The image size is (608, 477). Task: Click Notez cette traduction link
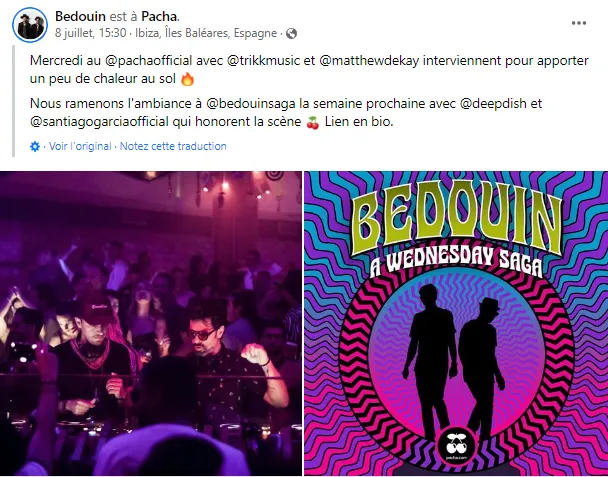(x=173, y=146)
